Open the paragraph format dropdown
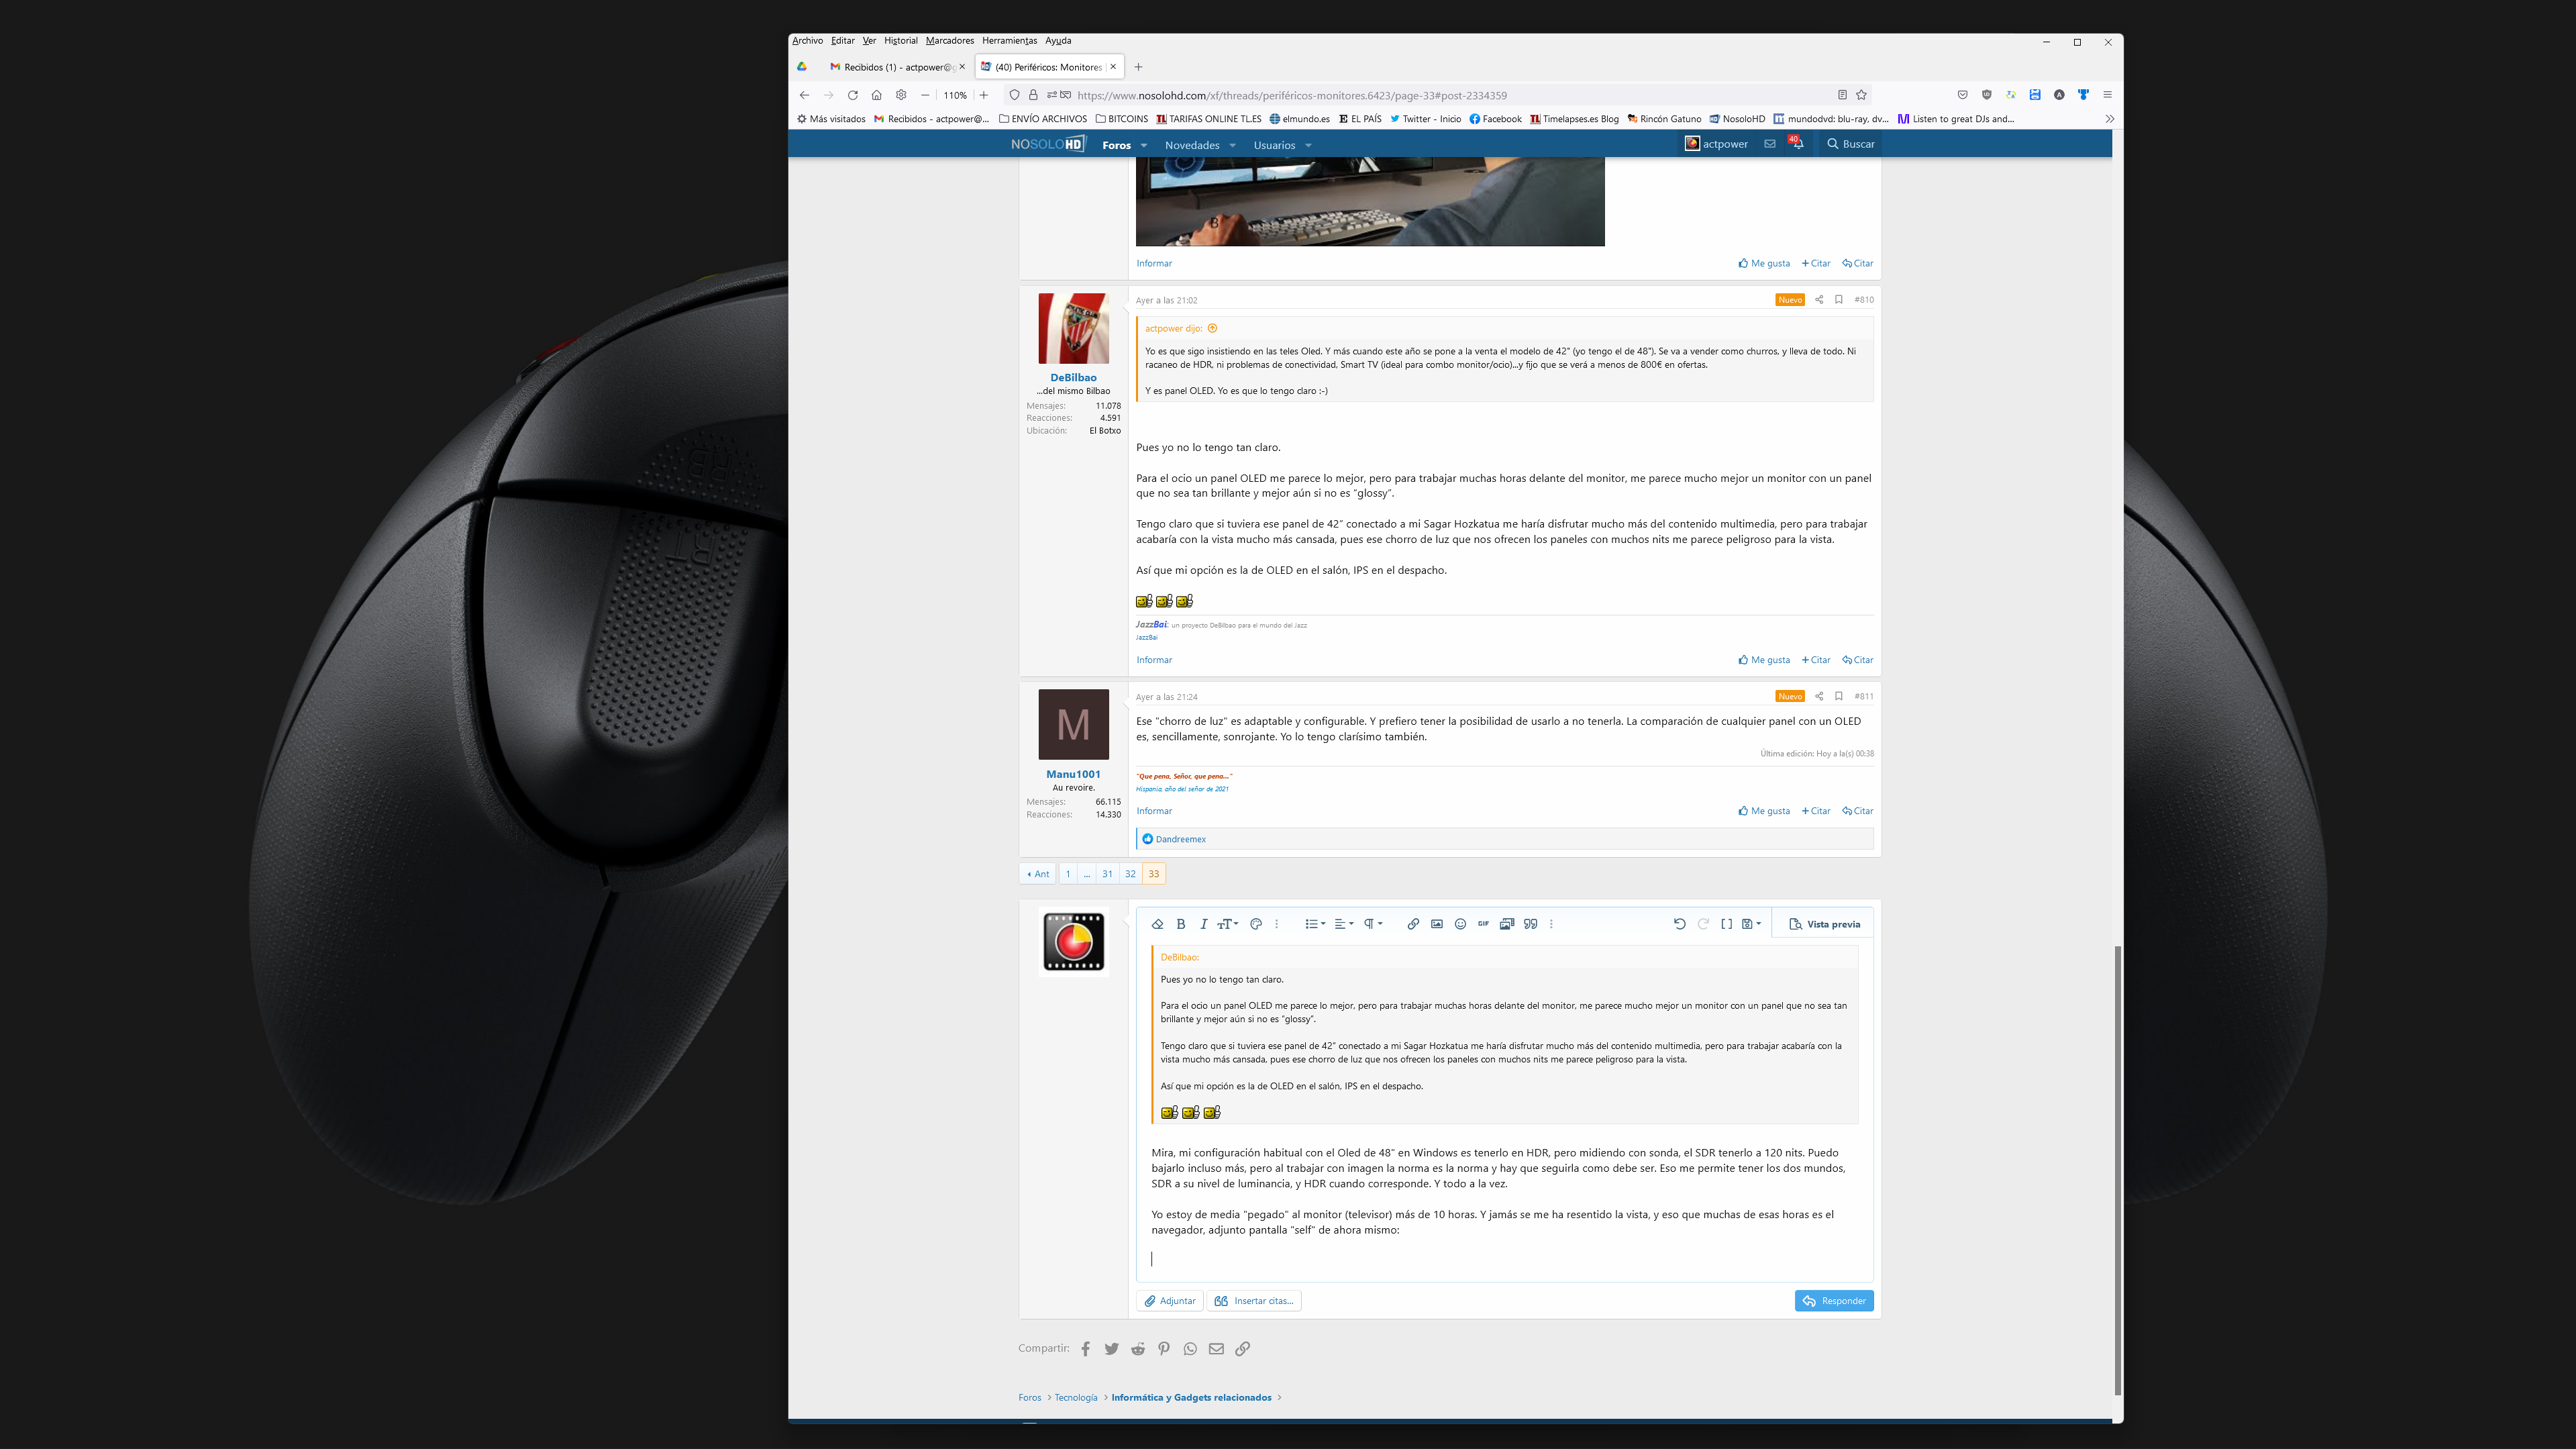Viewport: 2576px width, 1449px height. [1373, 924]
